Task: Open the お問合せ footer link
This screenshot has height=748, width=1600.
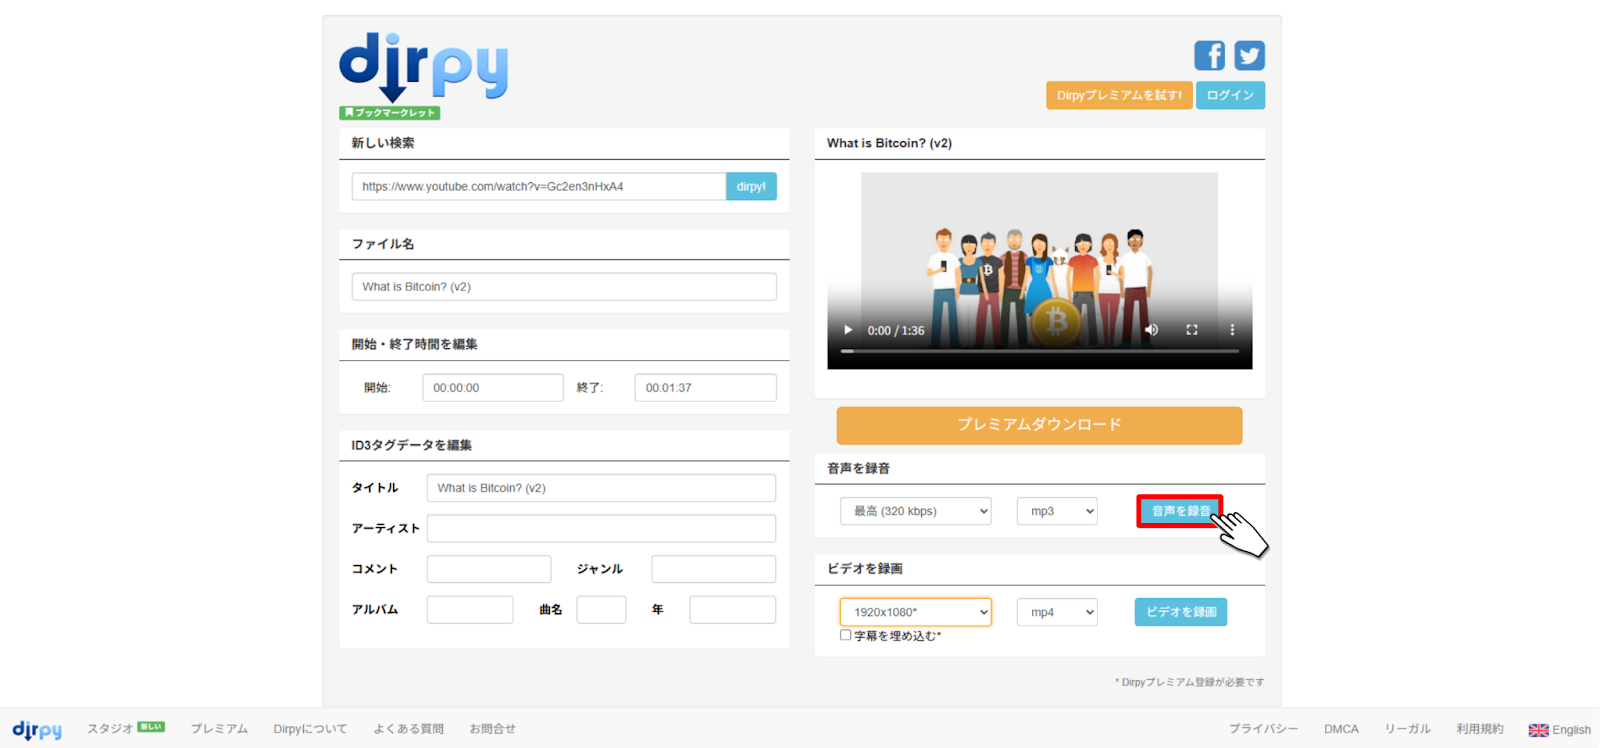Action: tap(492, 729)
